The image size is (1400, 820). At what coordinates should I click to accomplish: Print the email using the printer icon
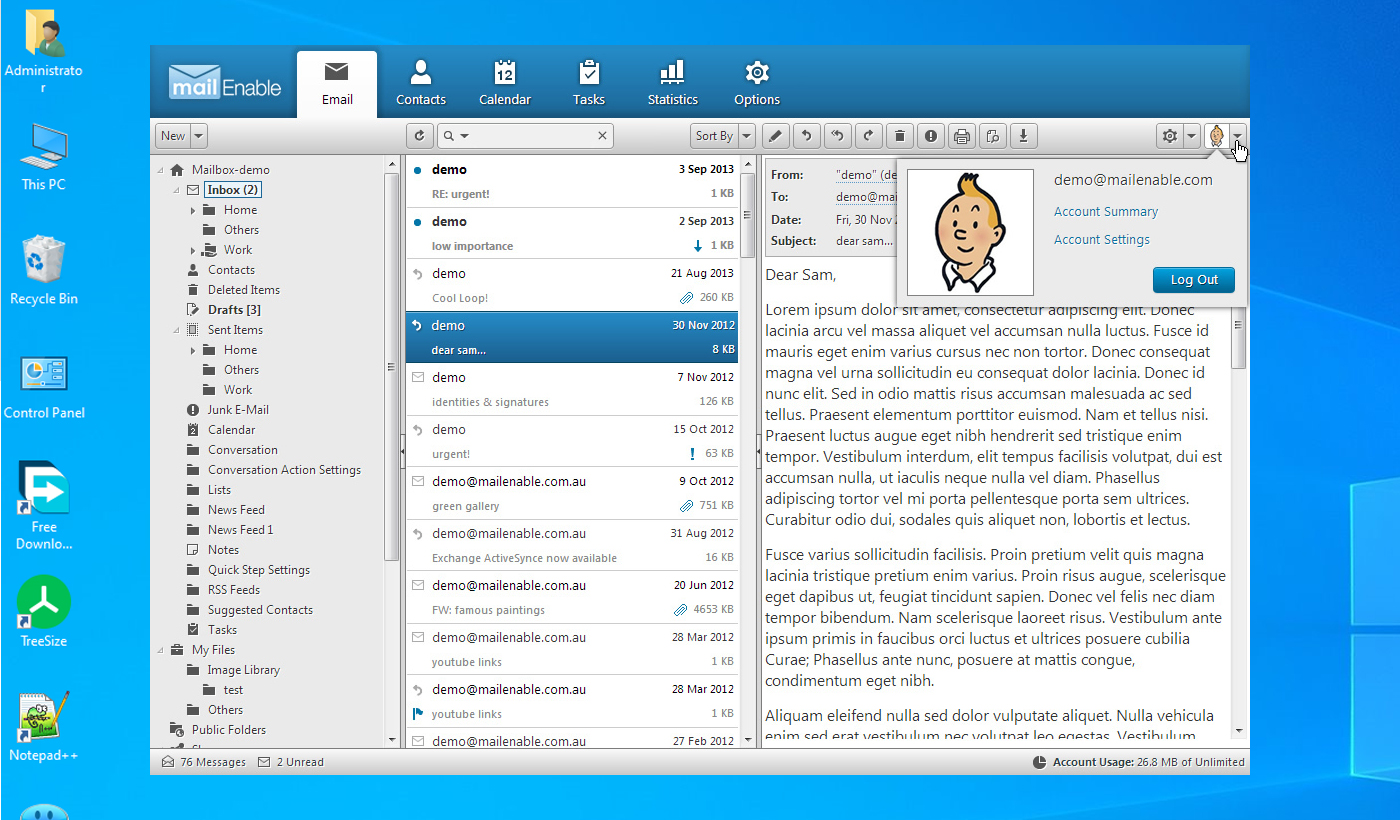click(x=961, y=136)
